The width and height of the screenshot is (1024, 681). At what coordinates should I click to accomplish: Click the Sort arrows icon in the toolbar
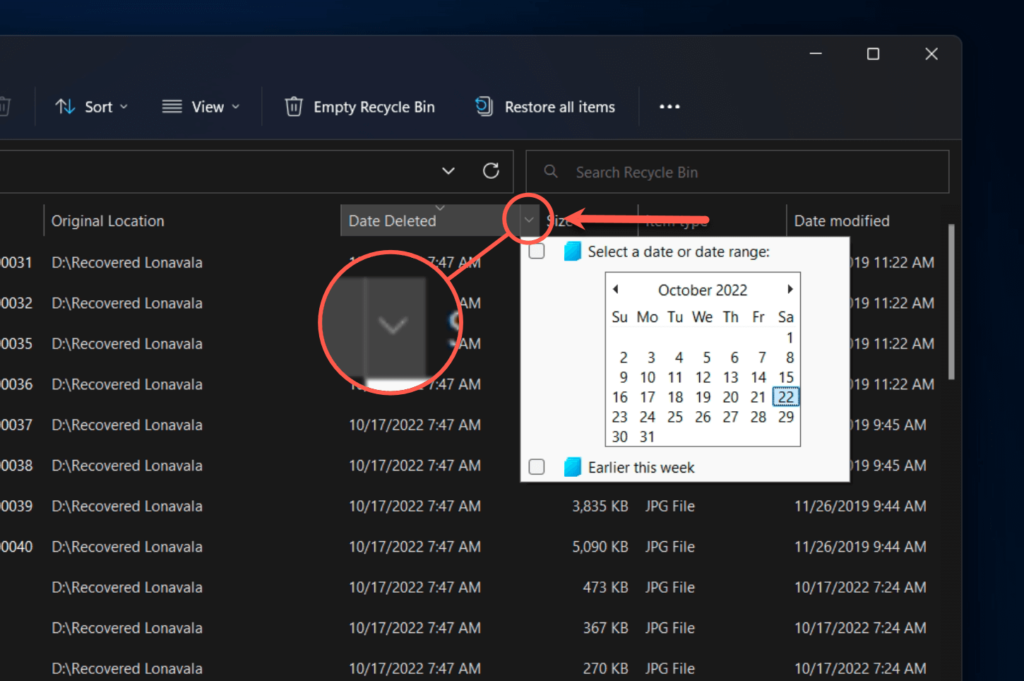[x=65, y=106]
